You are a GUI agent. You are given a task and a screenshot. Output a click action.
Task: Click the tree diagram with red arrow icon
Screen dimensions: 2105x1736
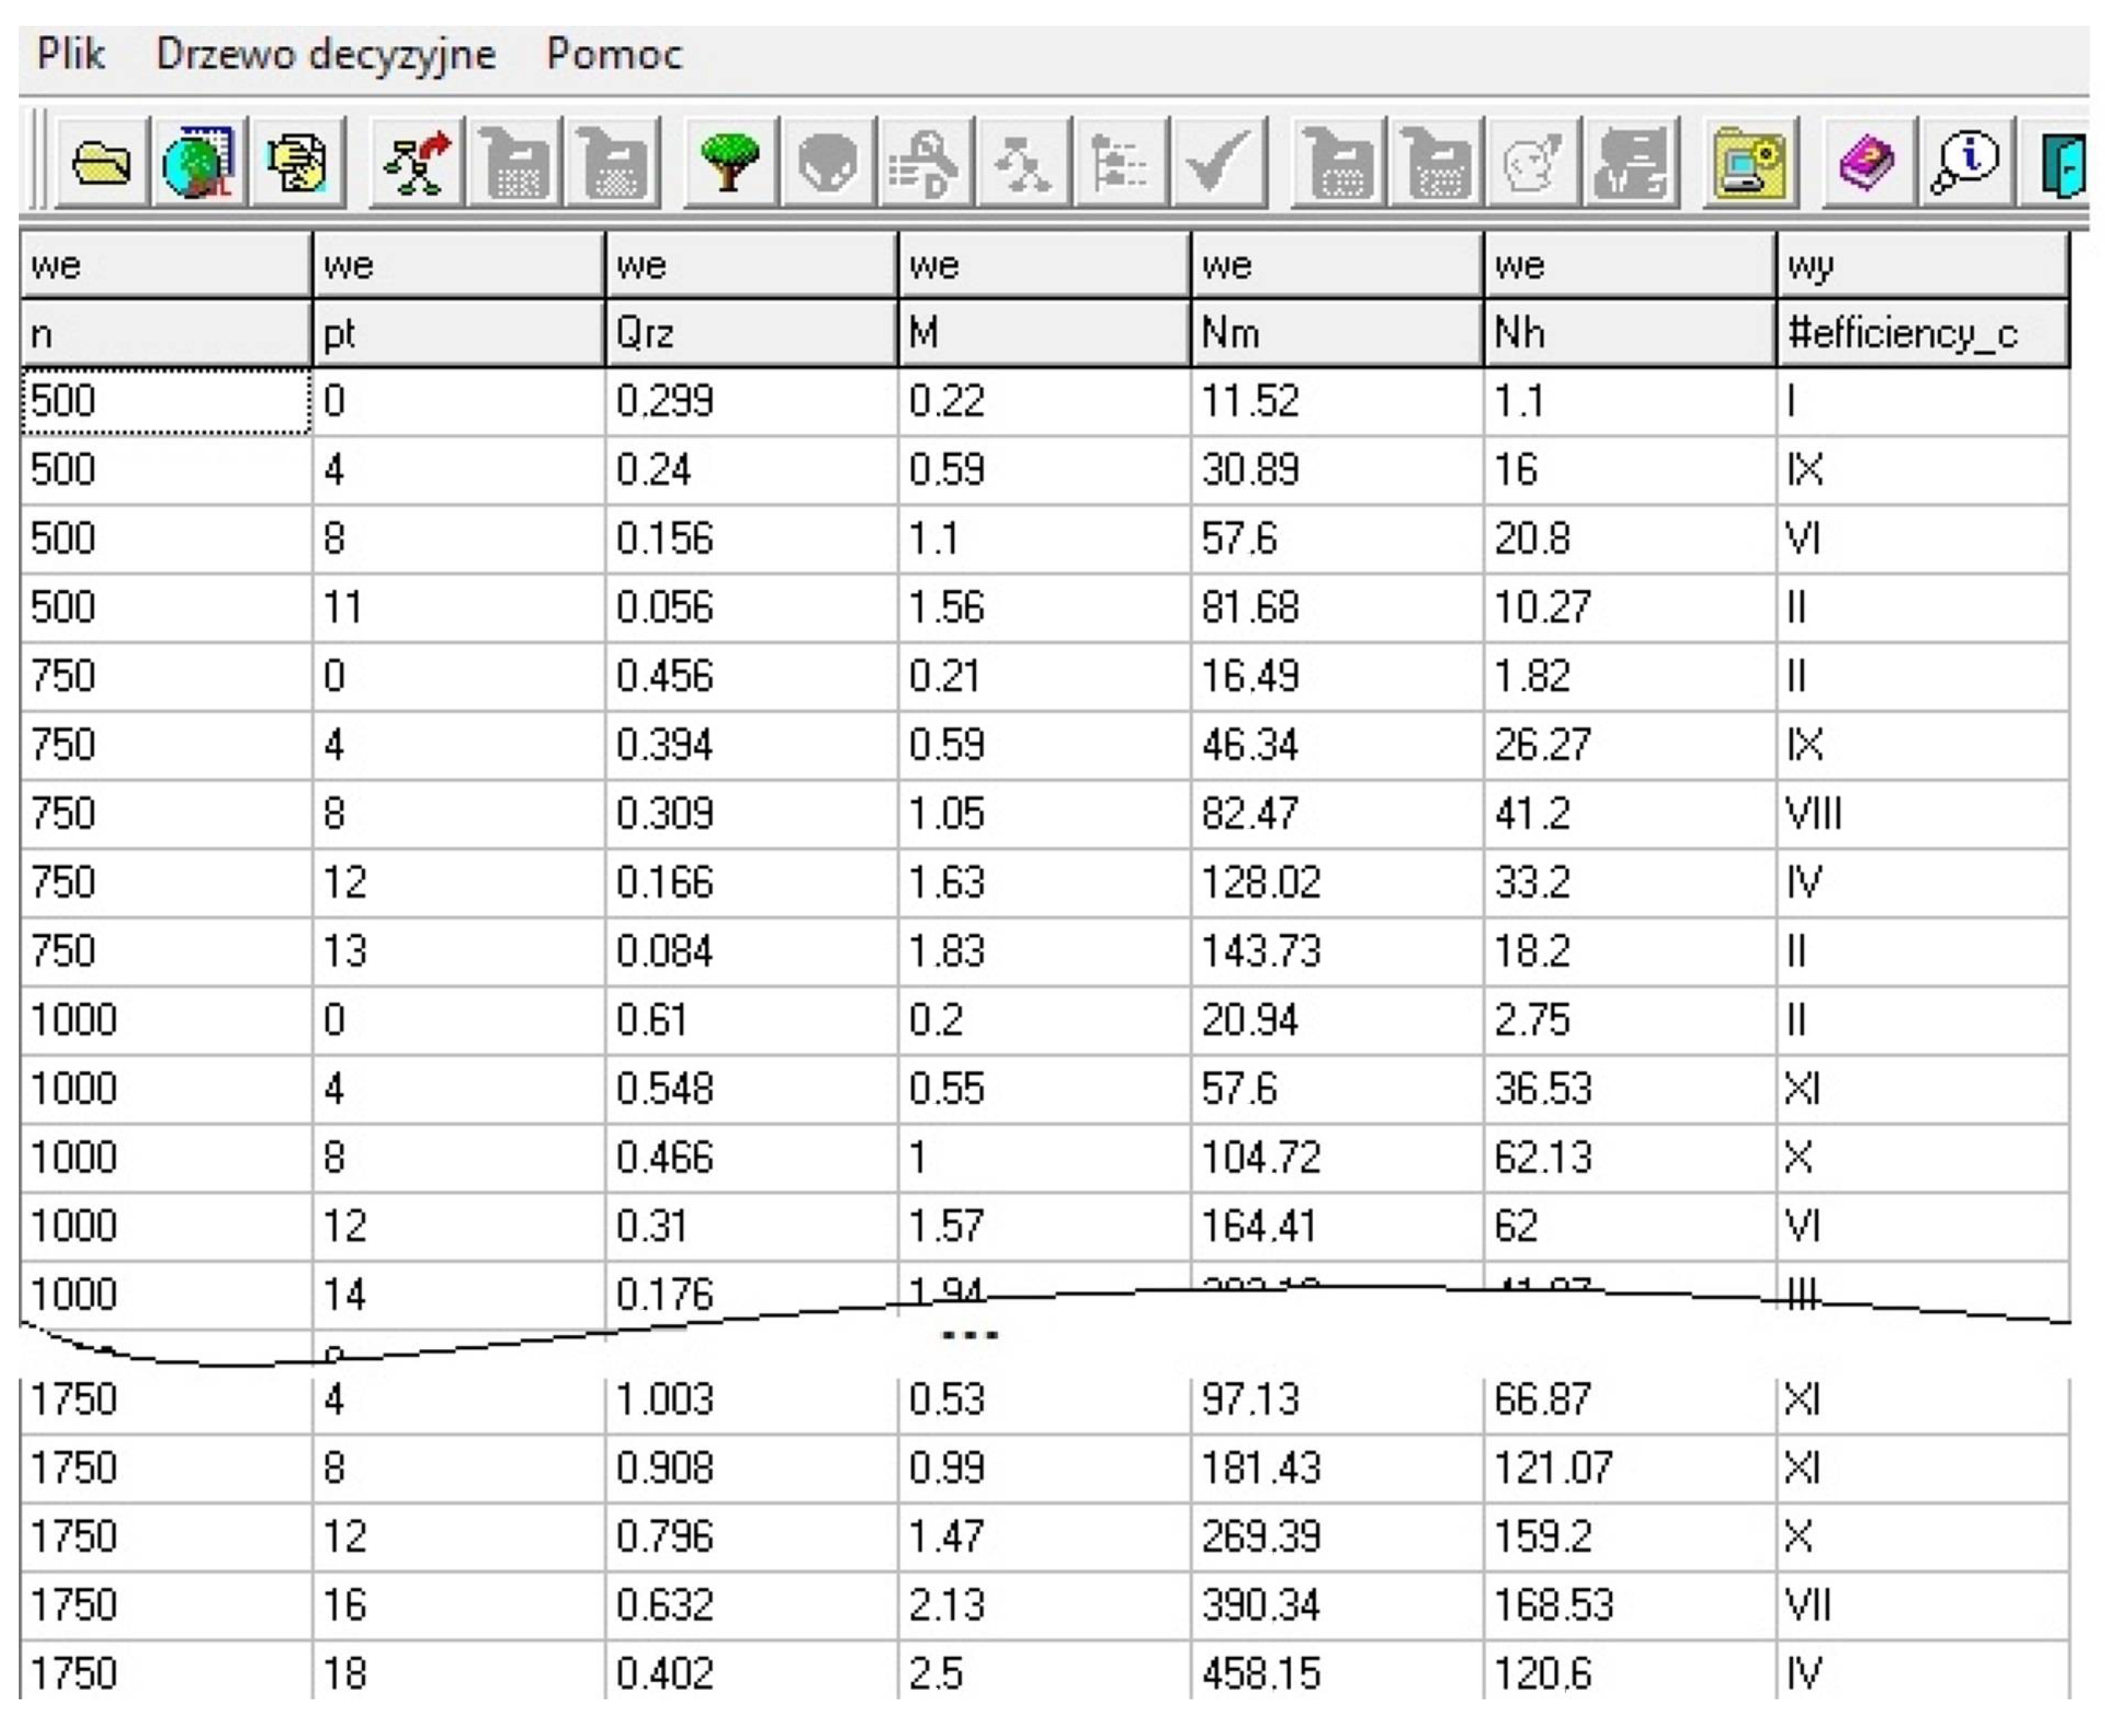click(x=417, y=162)
